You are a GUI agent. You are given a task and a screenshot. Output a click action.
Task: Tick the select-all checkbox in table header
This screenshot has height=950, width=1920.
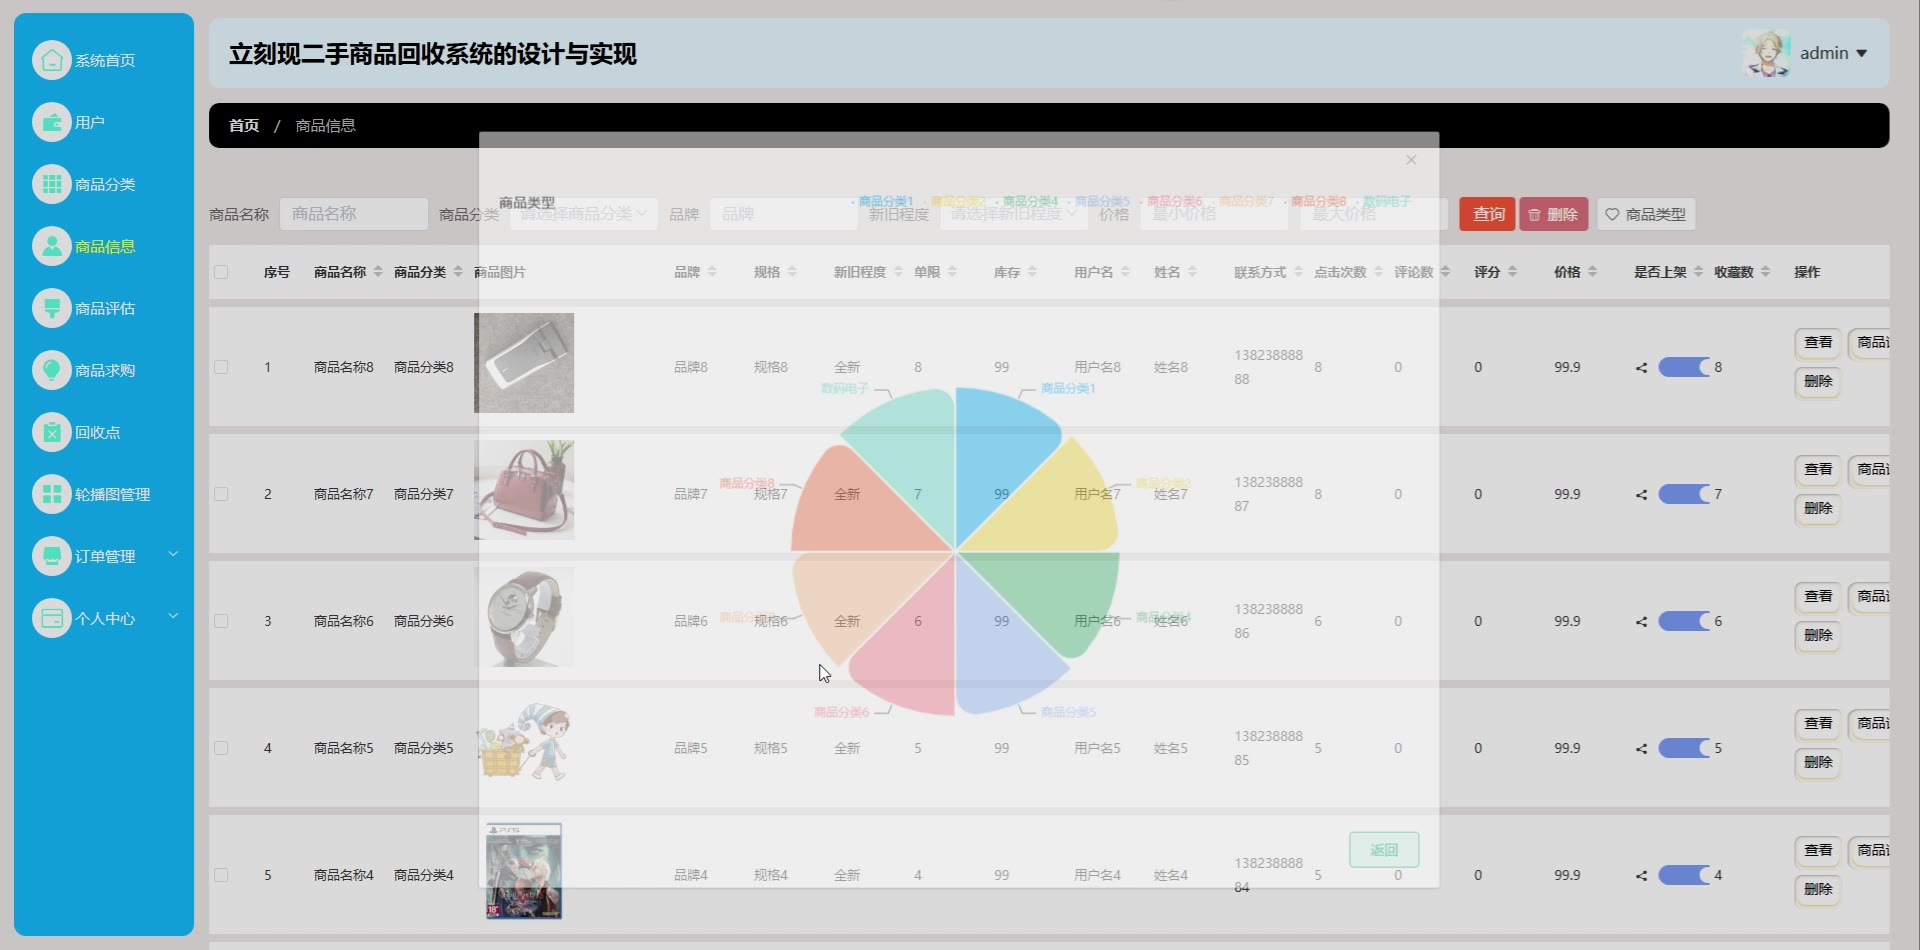point(221,272)
